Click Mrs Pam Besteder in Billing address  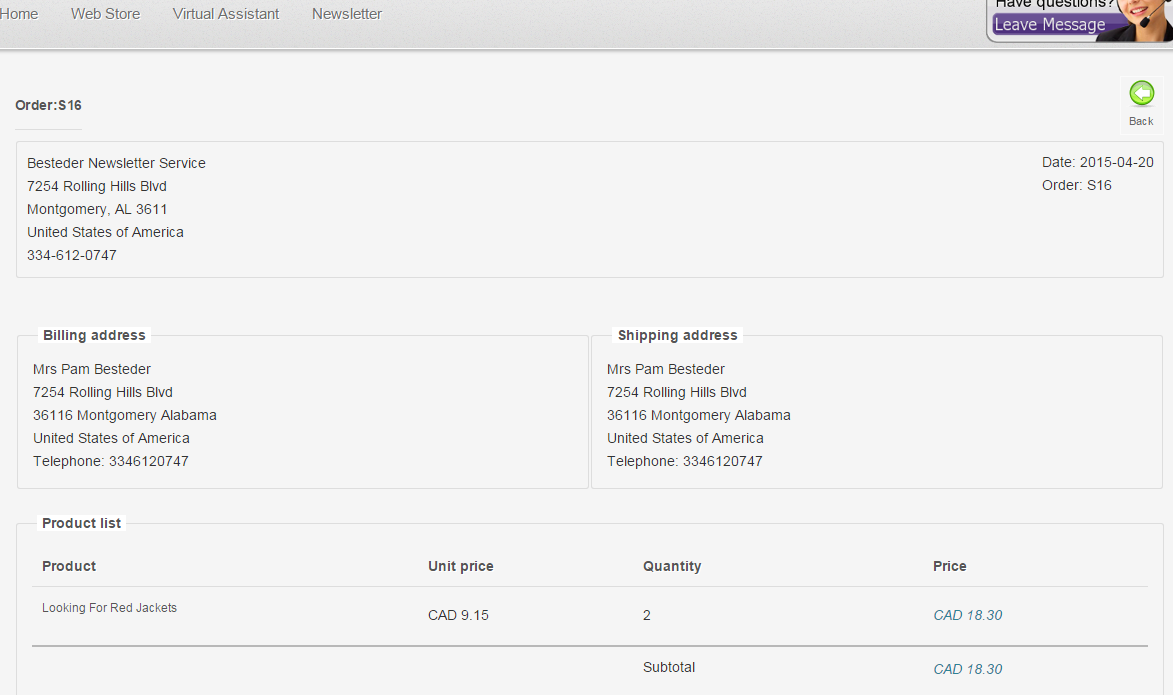pyautogui.click(x=92, y=369)
